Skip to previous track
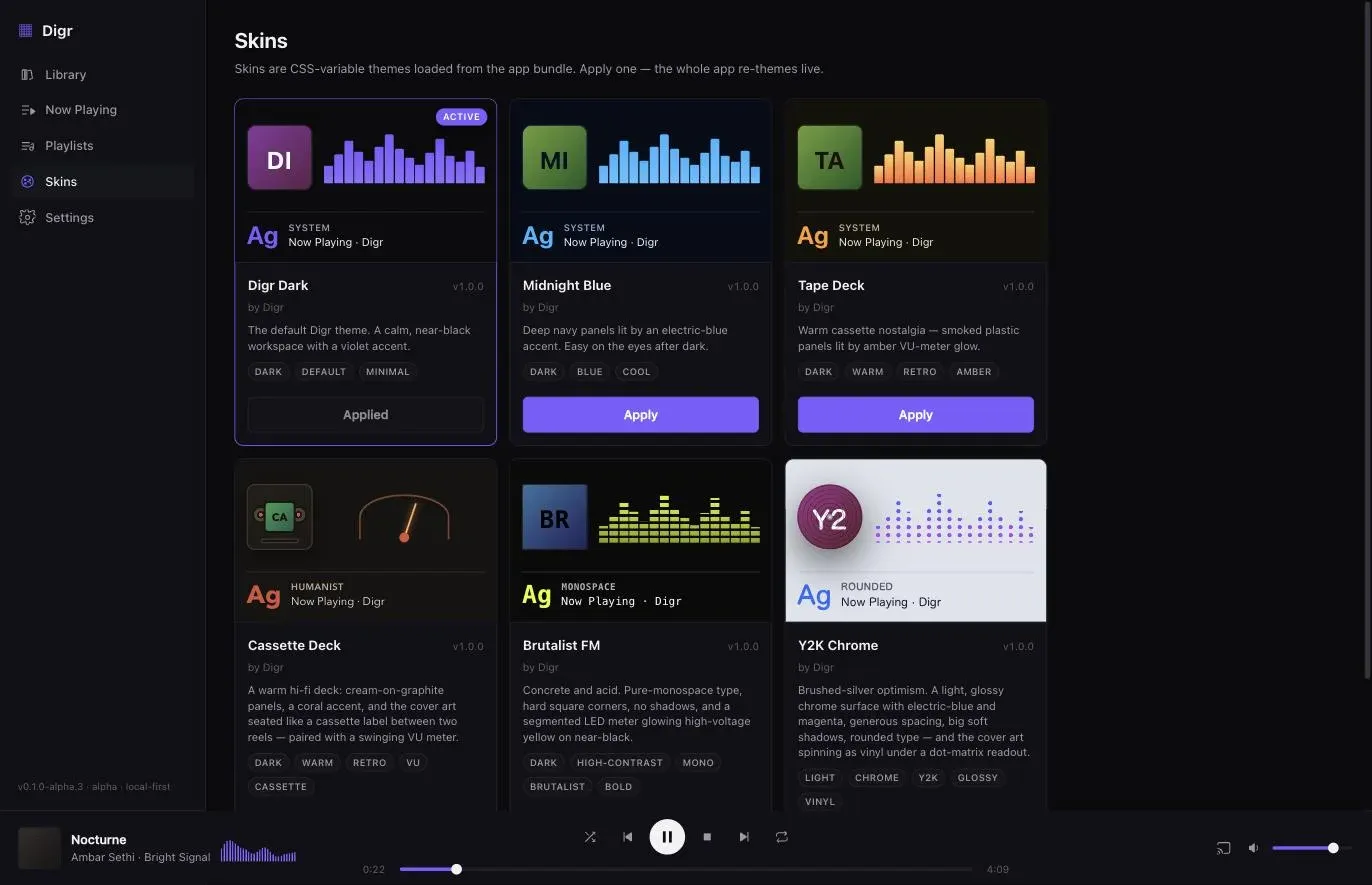Viewport: 1372px width, 885px height. click(627, 837)
